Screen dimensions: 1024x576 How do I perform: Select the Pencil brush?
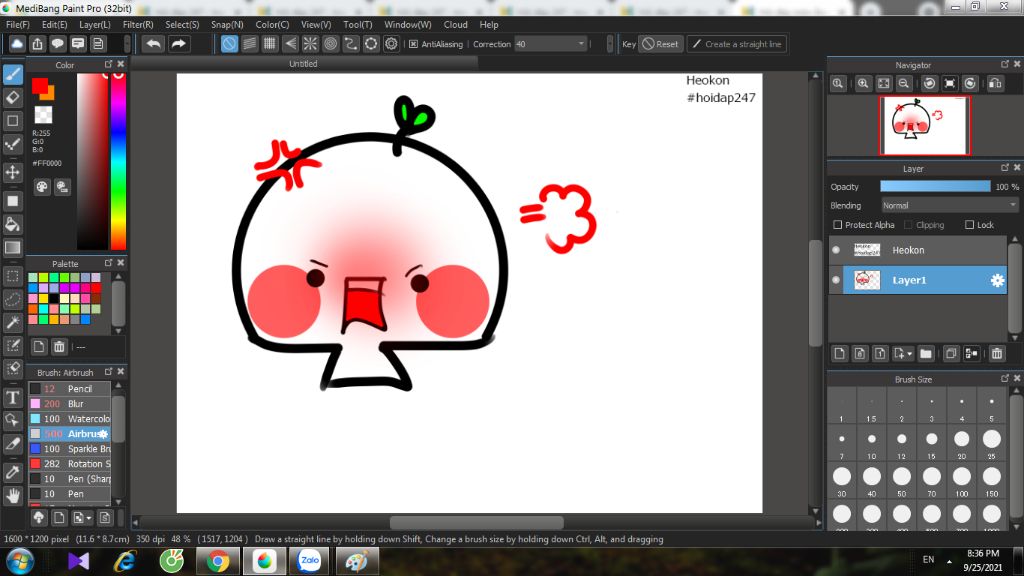pos(69,389)
